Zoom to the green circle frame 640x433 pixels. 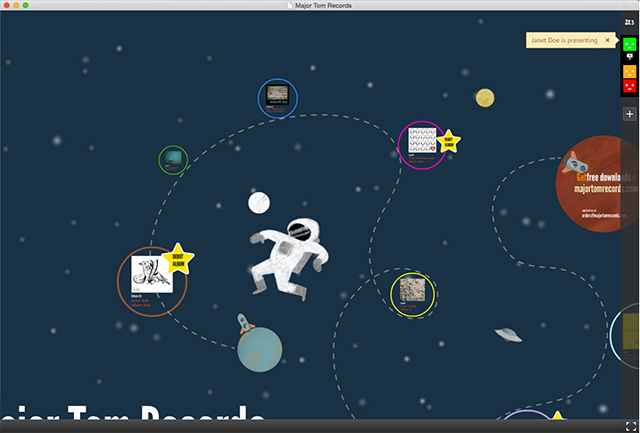point(173,160)
